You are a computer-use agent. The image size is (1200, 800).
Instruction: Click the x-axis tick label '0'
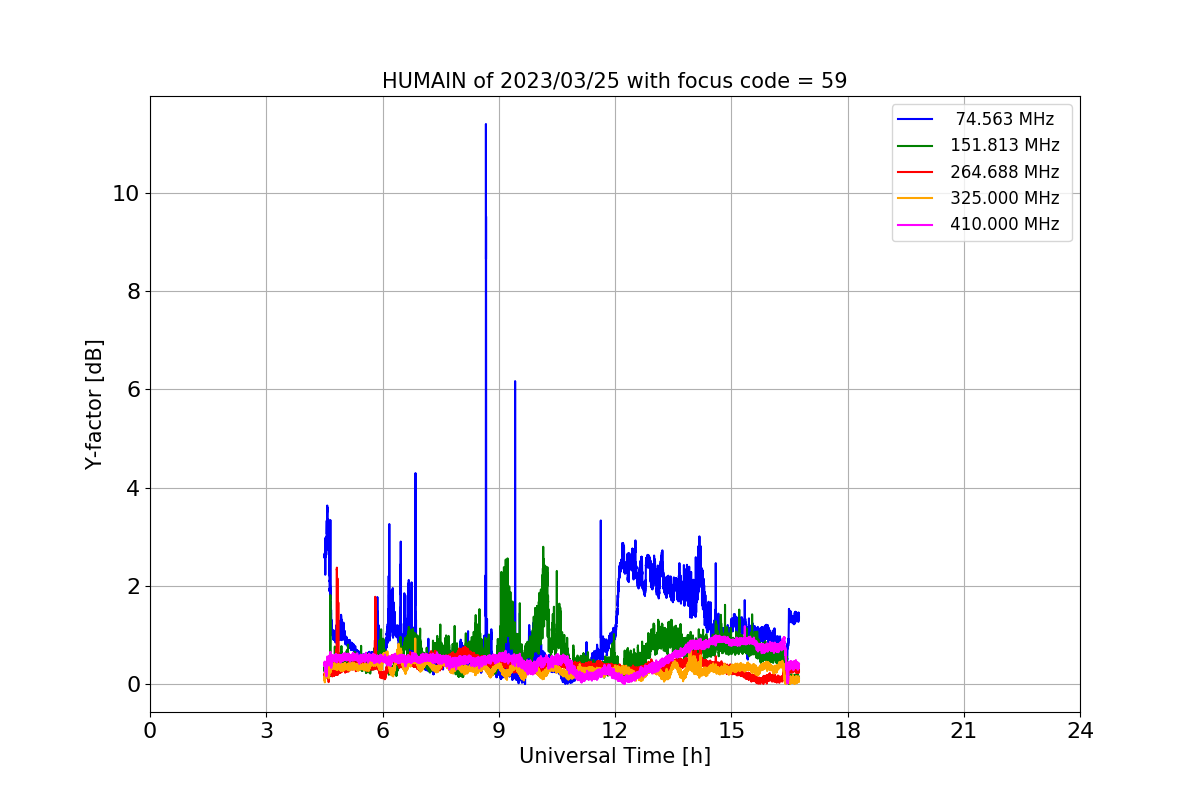(150, 731)
